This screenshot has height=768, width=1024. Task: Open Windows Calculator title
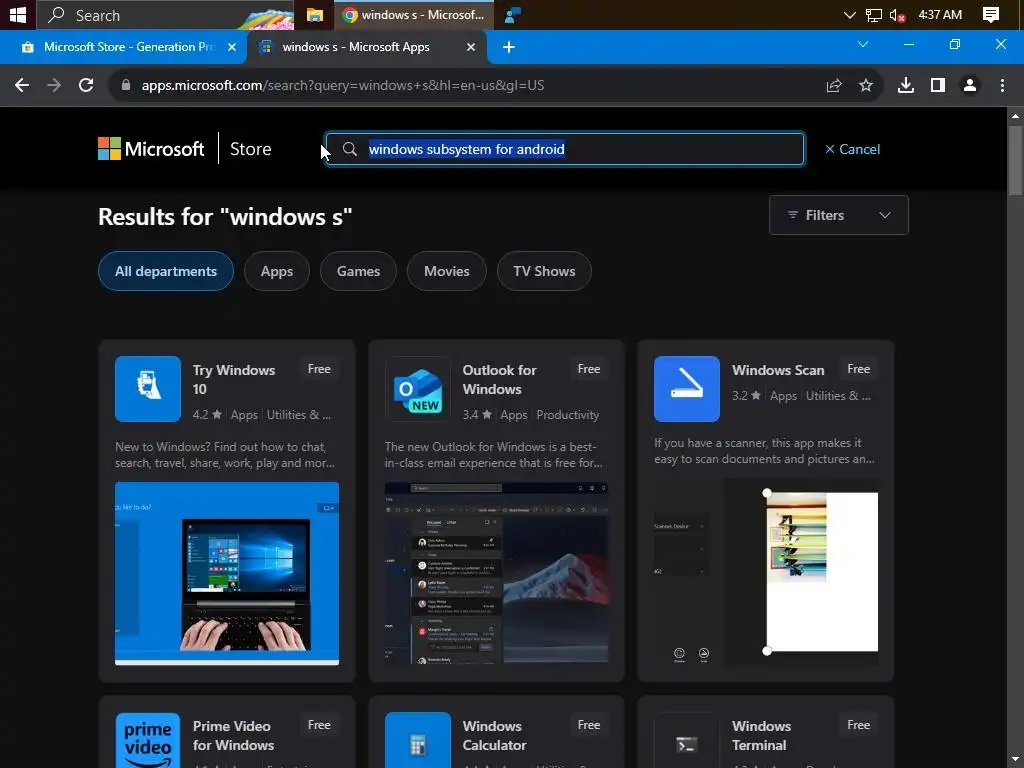(494, 735)
